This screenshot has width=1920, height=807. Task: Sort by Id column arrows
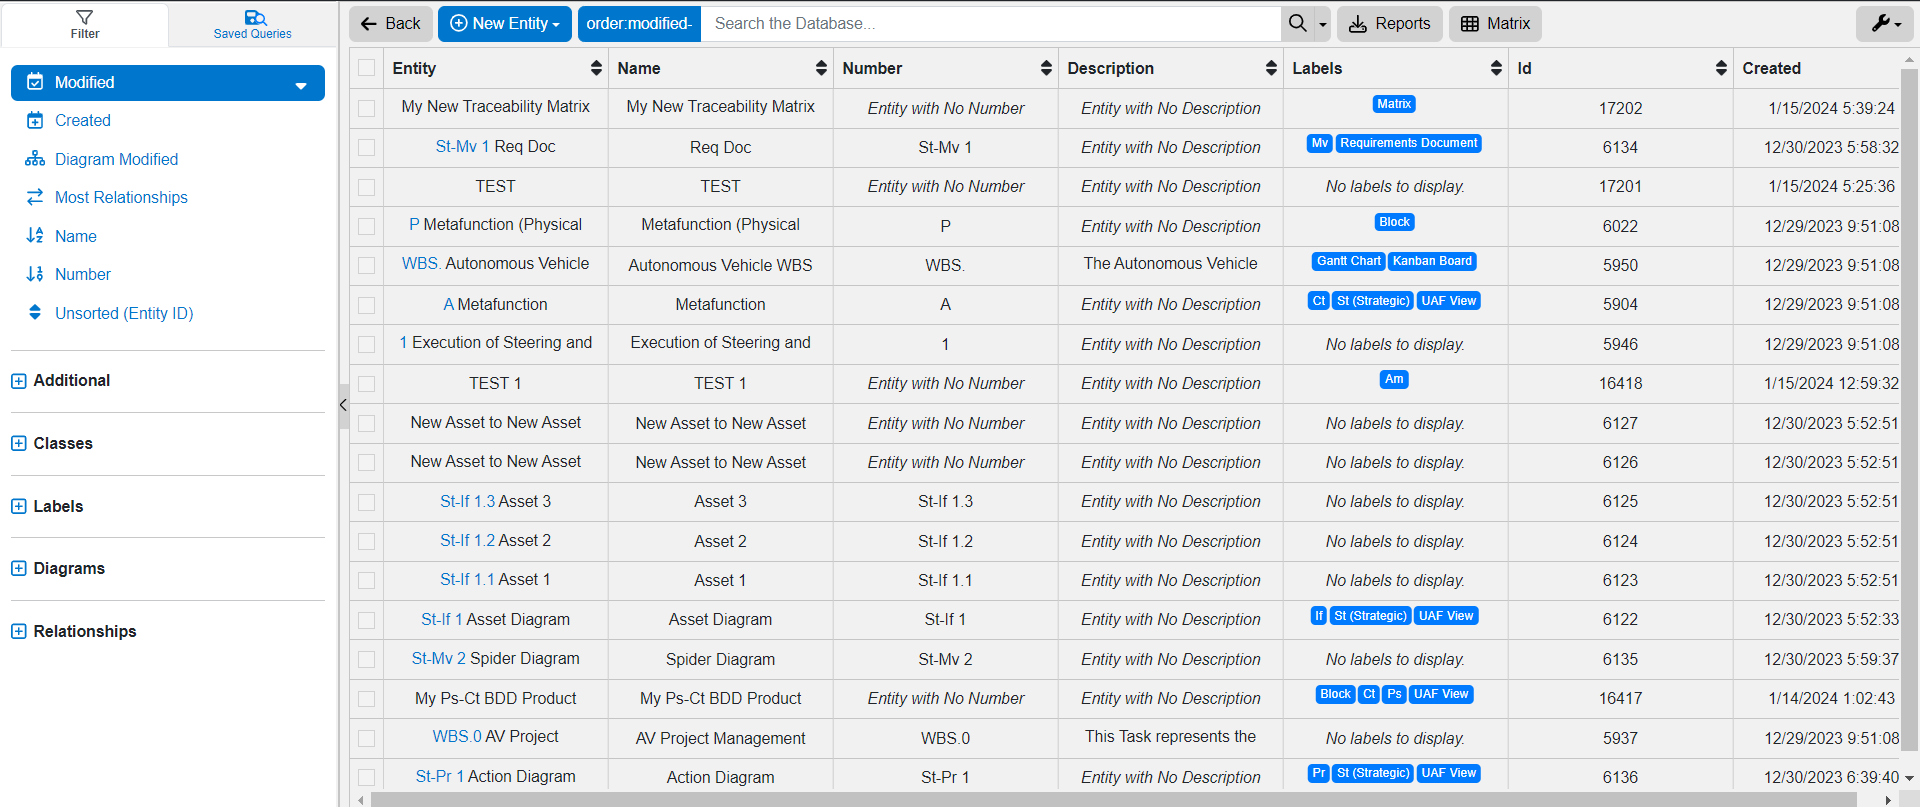(x=1721, y=68)
